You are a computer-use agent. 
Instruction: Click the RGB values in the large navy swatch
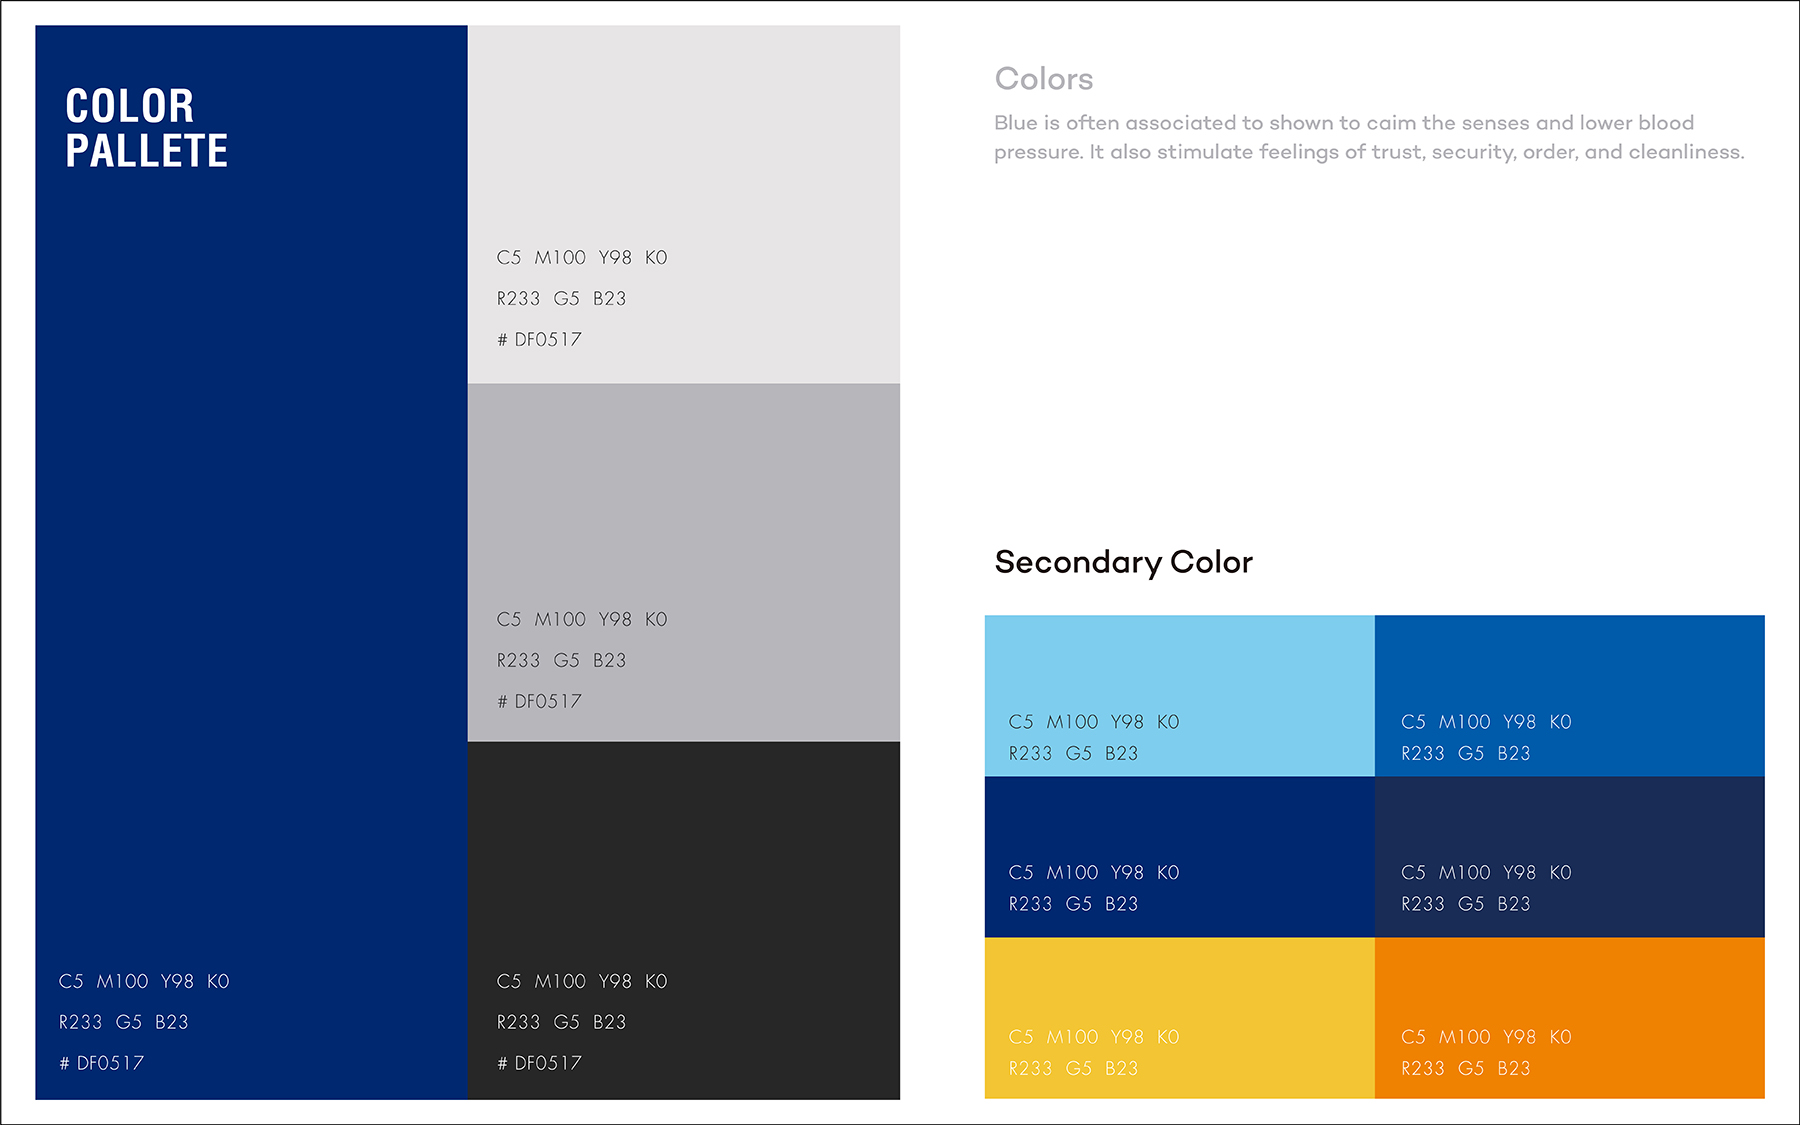click(124, 1022)
